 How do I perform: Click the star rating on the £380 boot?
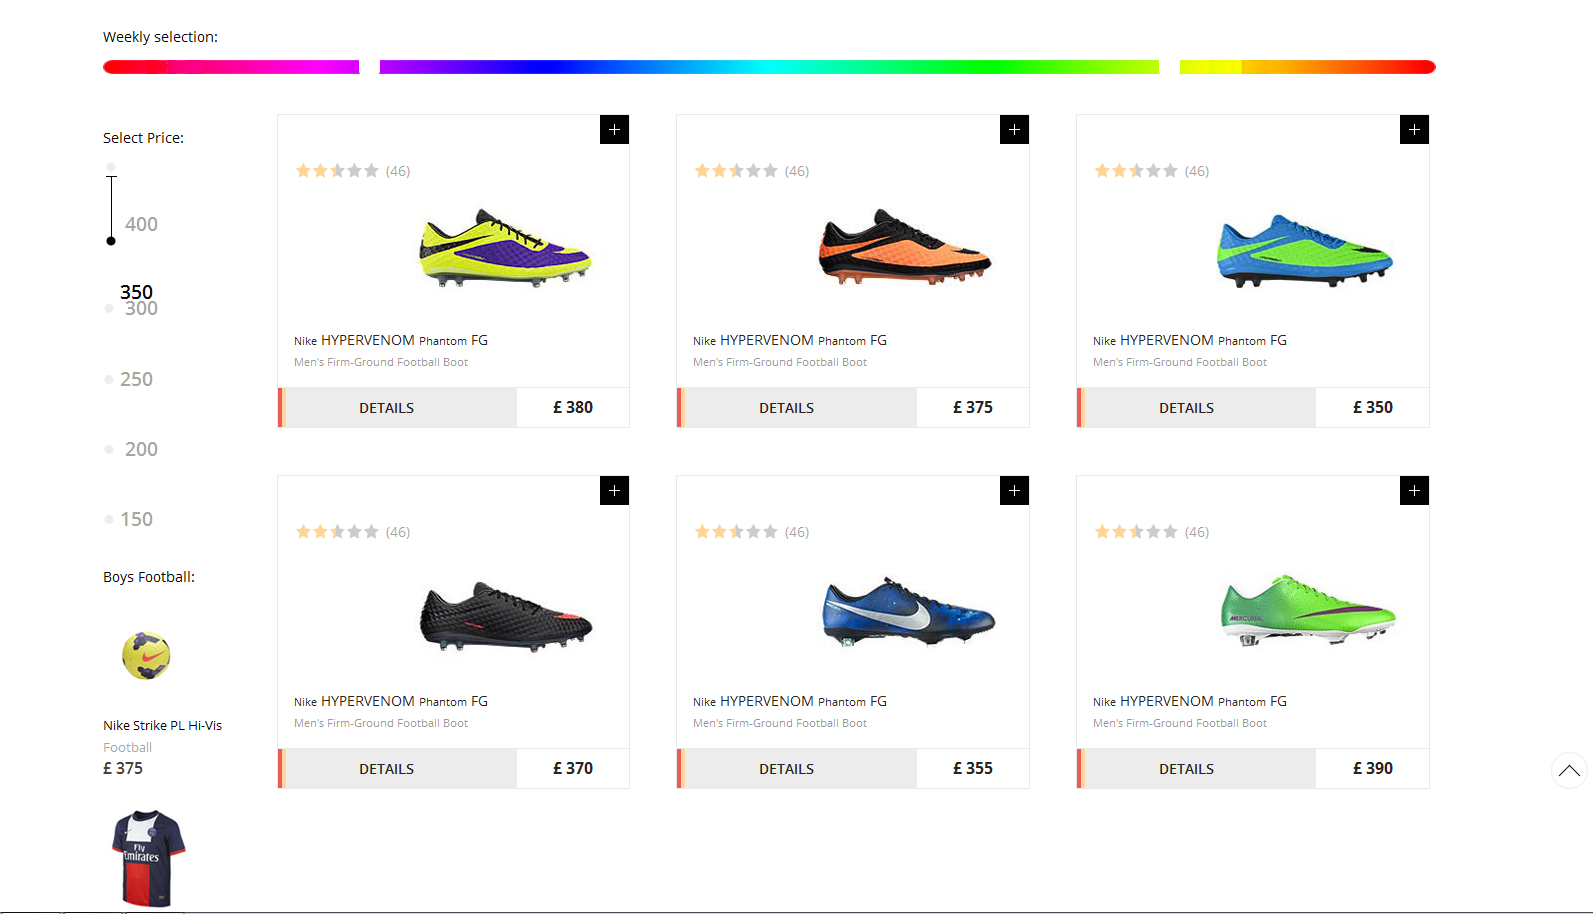coord(337,171)
